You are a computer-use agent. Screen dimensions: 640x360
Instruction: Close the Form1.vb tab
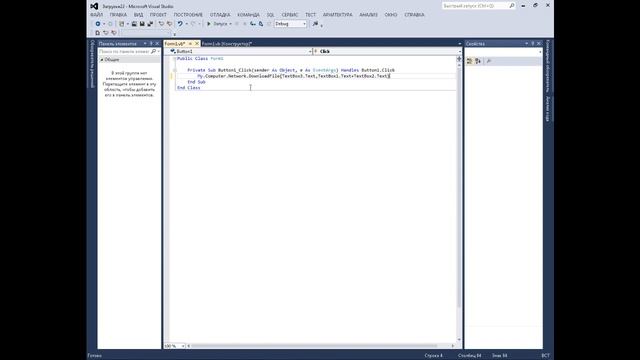197,43
